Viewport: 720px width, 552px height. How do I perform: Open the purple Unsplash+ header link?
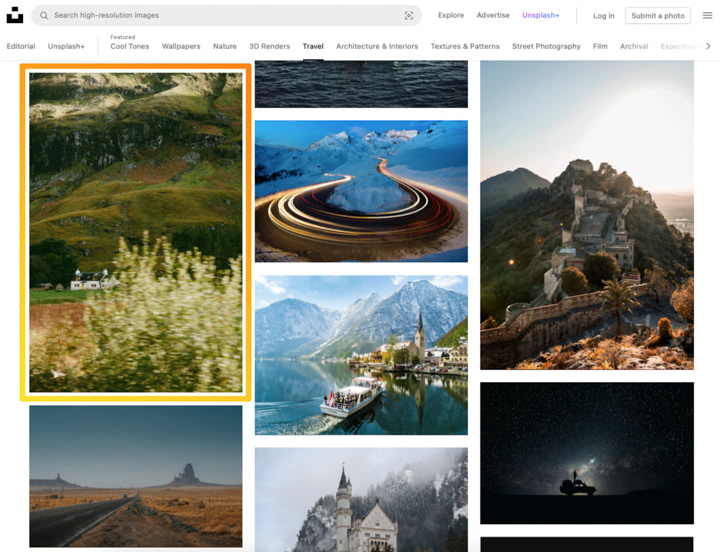(x=540, y=15)
